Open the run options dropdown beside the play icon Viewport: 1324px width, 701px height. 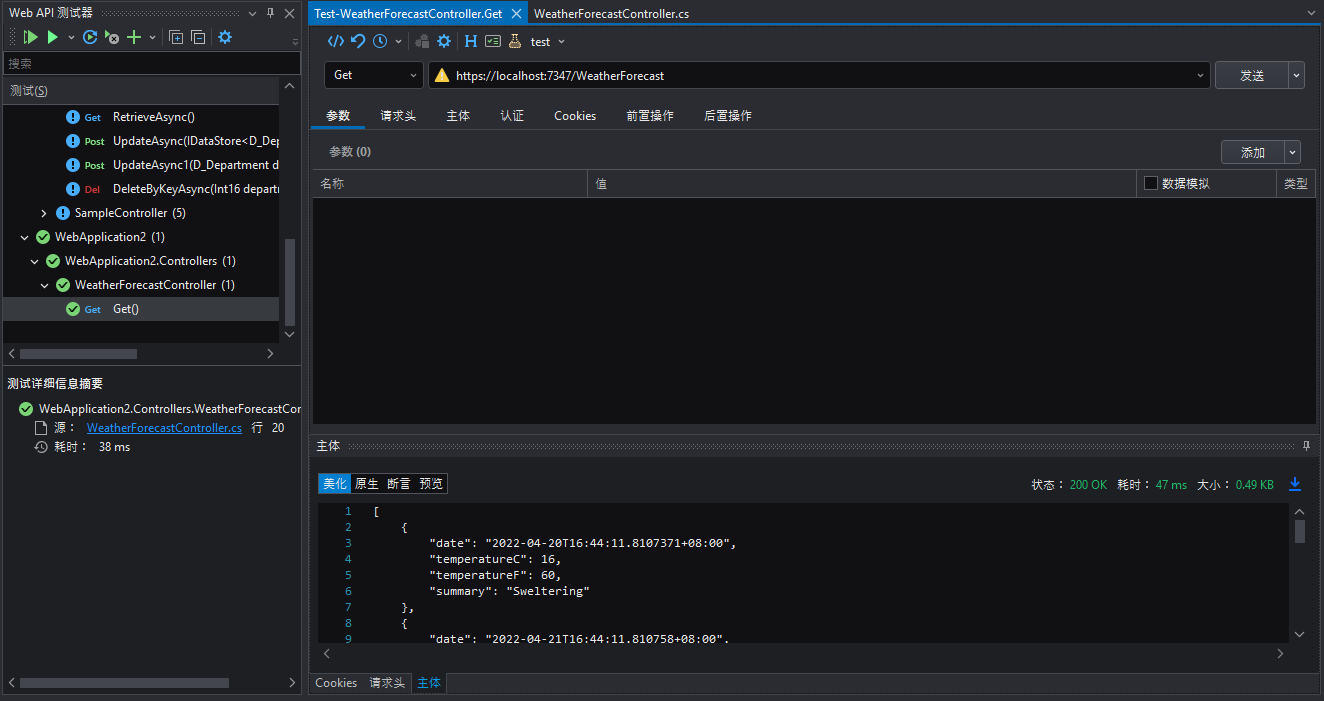point(71,37)
